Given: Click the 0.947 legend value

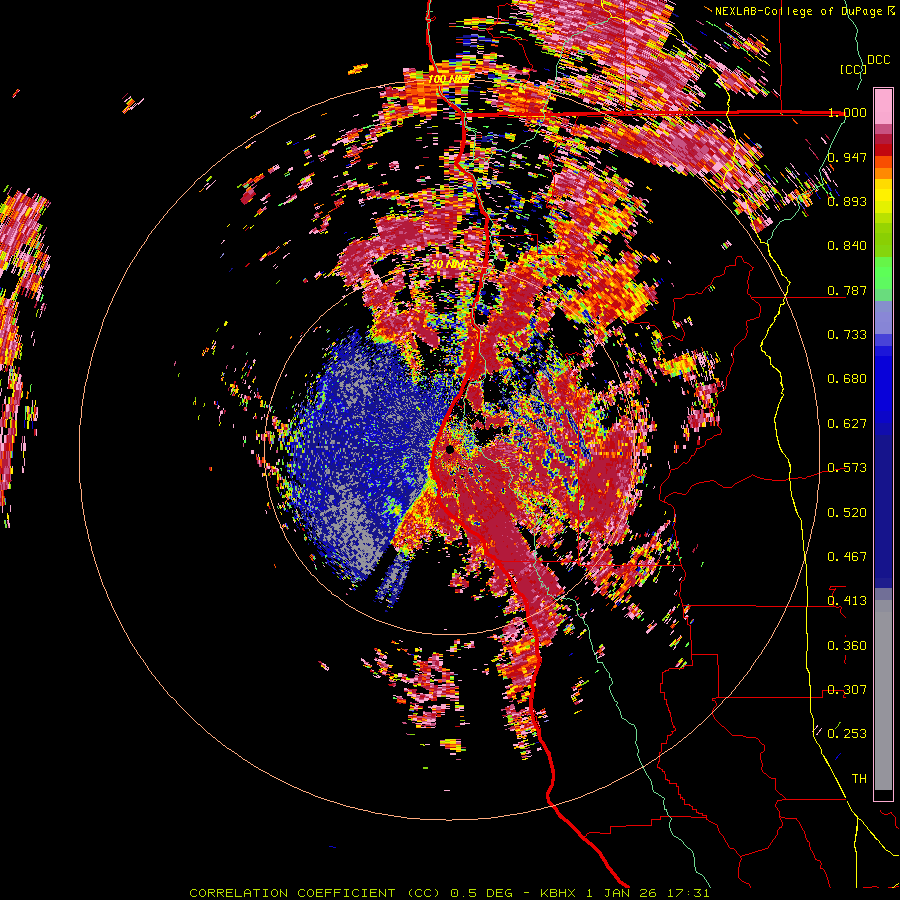Looking at the screenshot, I should [x=847, y=157].
